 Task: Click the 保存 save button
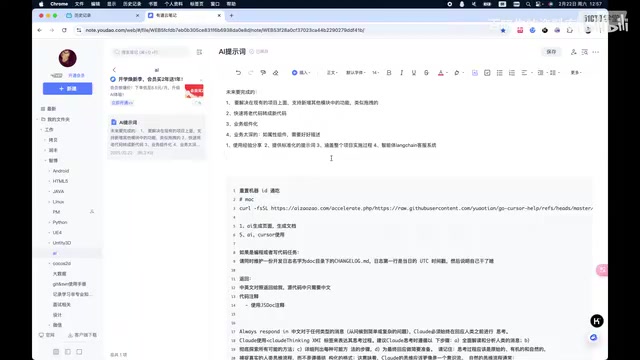pyautogui.click(x=551, y=52)
